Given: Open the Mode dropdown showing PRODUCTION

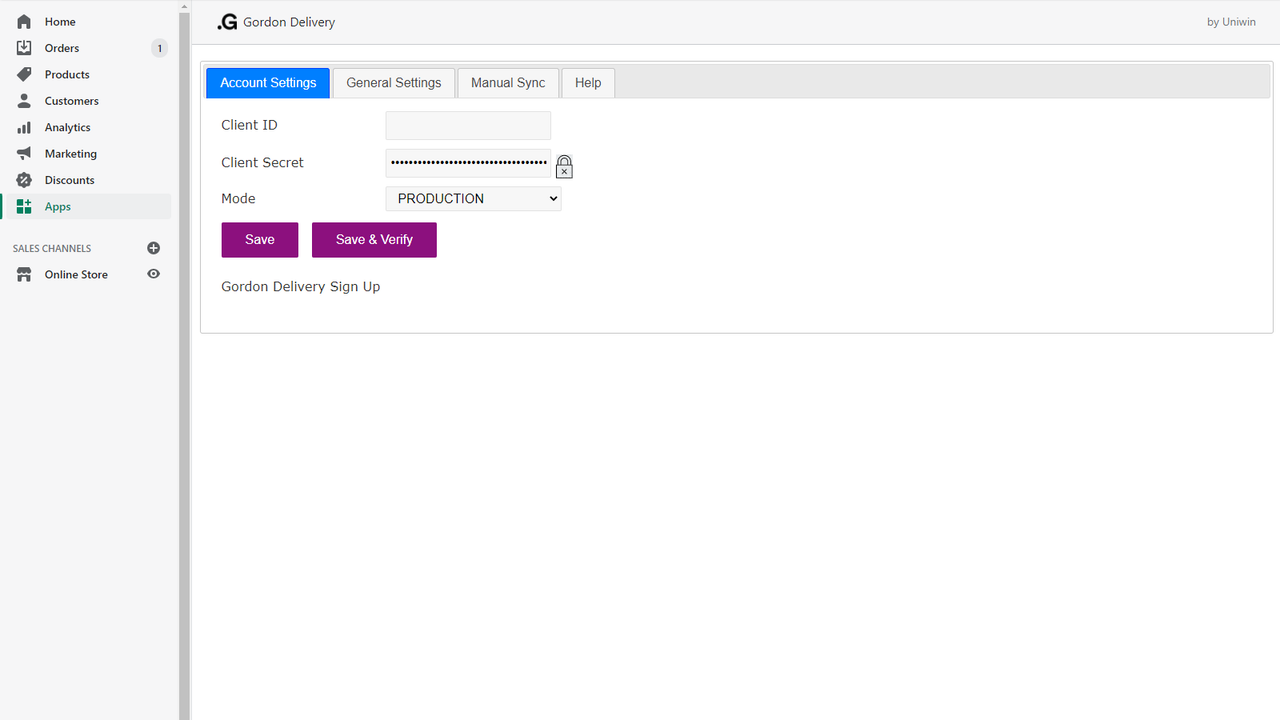Looking at the screenshot, I should pyautogui.click(x=472, y=198).
